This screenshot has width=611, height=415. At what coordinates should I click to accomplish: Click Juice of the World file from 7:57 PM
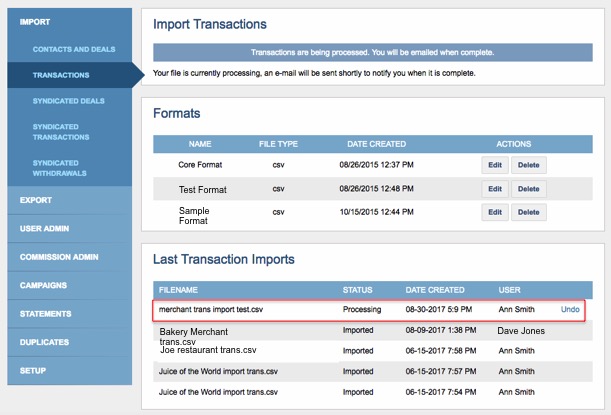point(218,371)
